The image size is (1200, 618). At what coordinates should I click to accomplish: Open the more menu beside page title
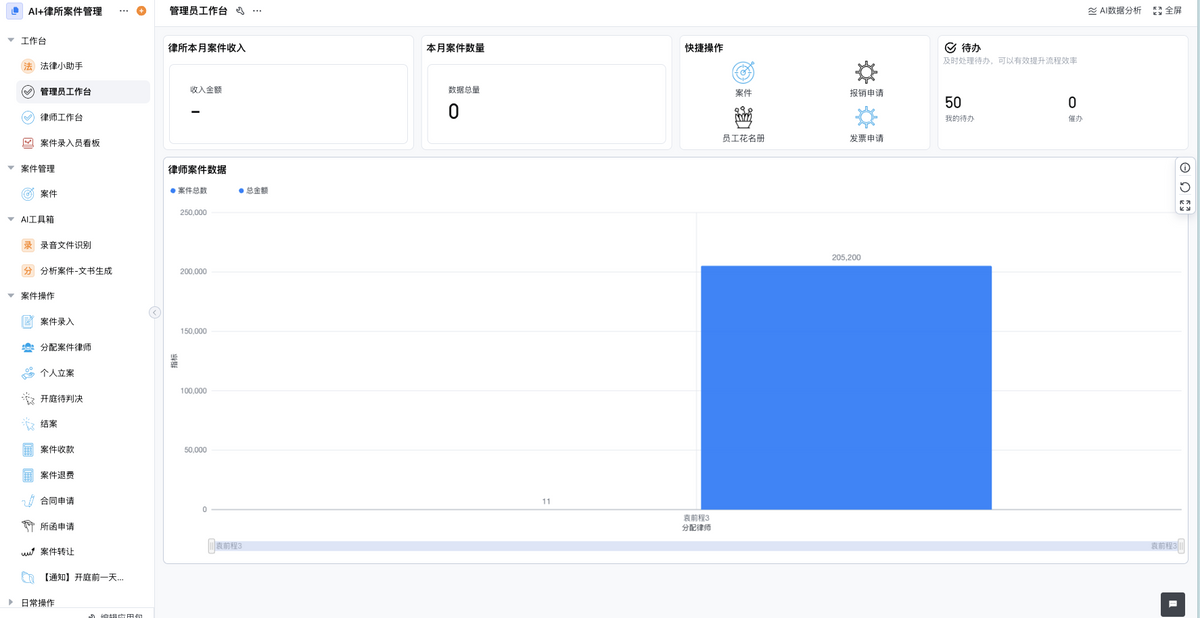point(257,10)
